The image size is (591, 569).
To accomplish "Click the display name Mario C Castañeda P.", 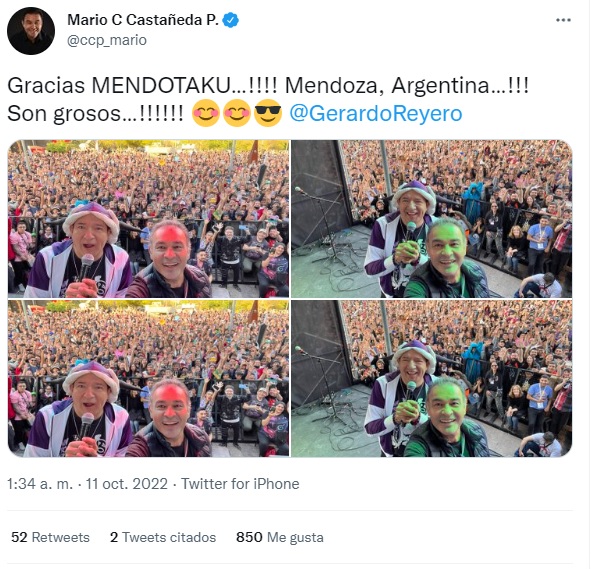I will point(143,20).
